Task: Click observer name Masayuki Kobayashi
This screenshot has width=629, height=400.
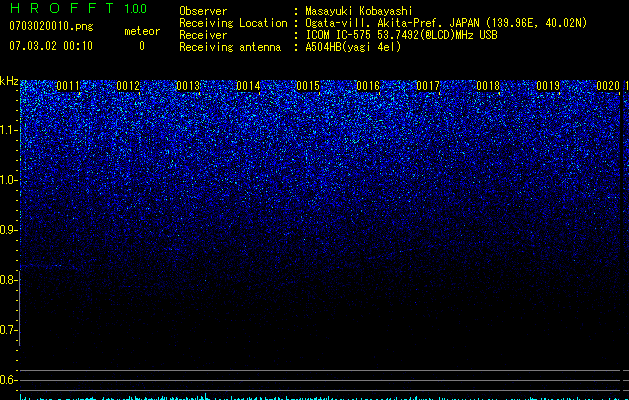Action: [359, 11]
